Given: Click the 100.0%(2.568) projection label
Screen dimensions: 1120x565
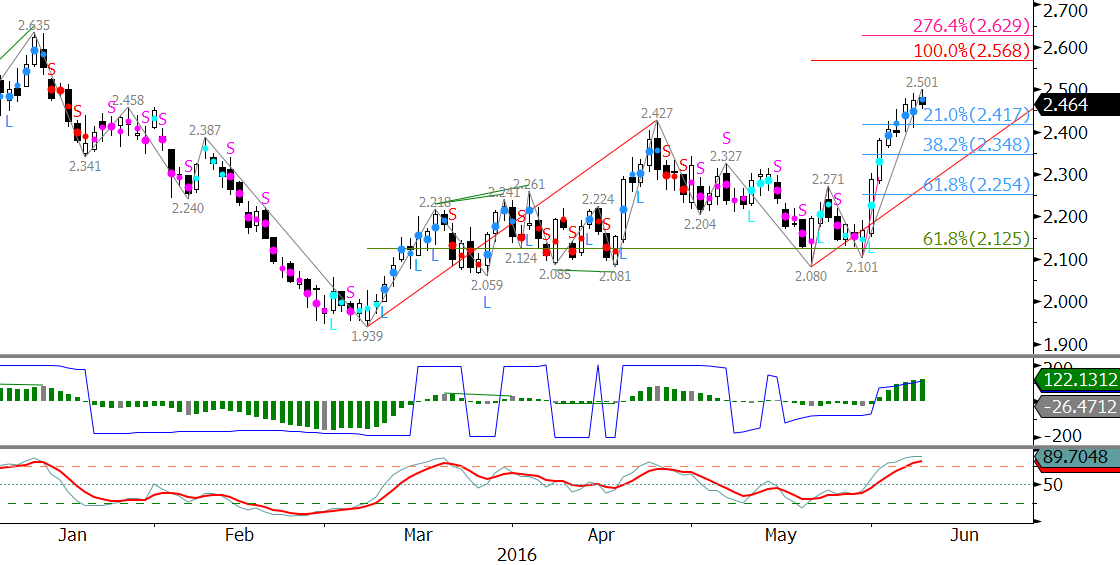Looking at the screenshot, I should pos(971,51).
